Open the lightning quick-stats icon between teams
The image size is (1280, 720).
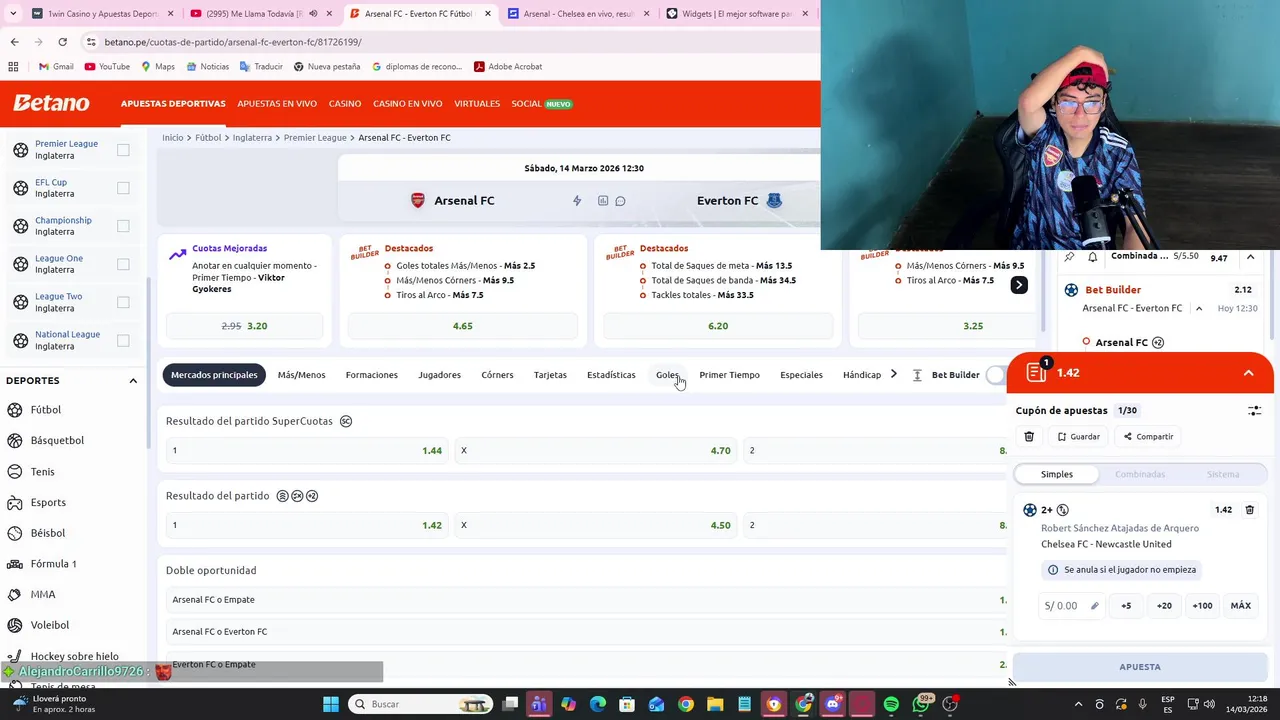tap(577, 201)
